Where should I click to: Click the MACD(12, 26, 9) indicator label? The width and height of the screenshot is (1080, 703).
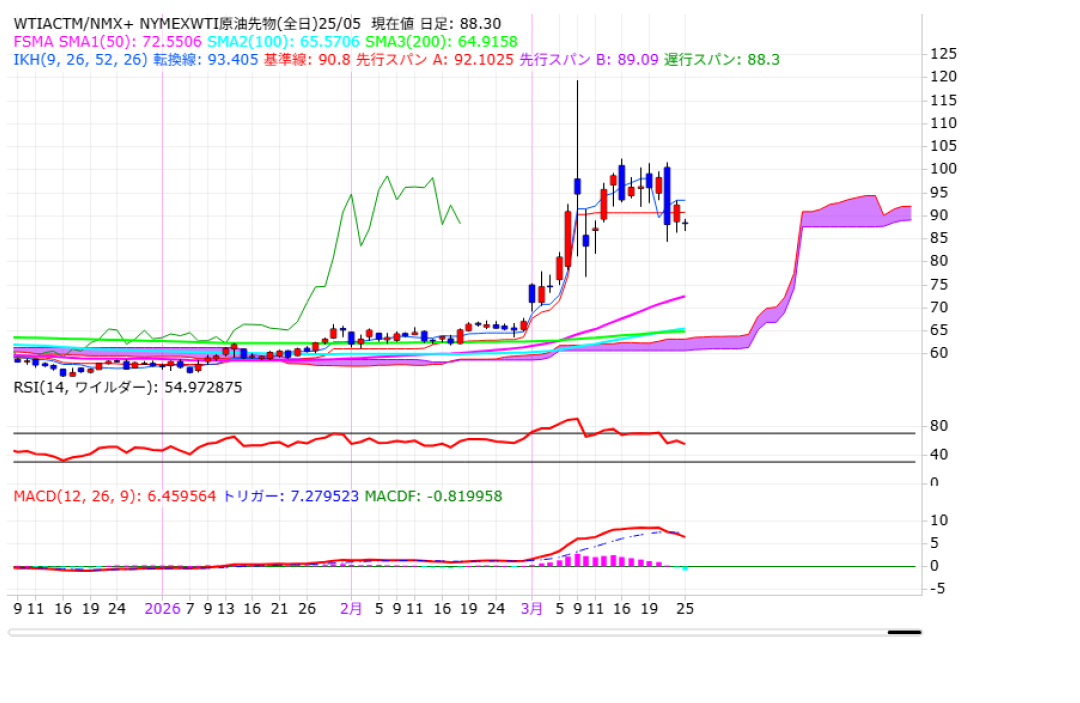[114, 496]
